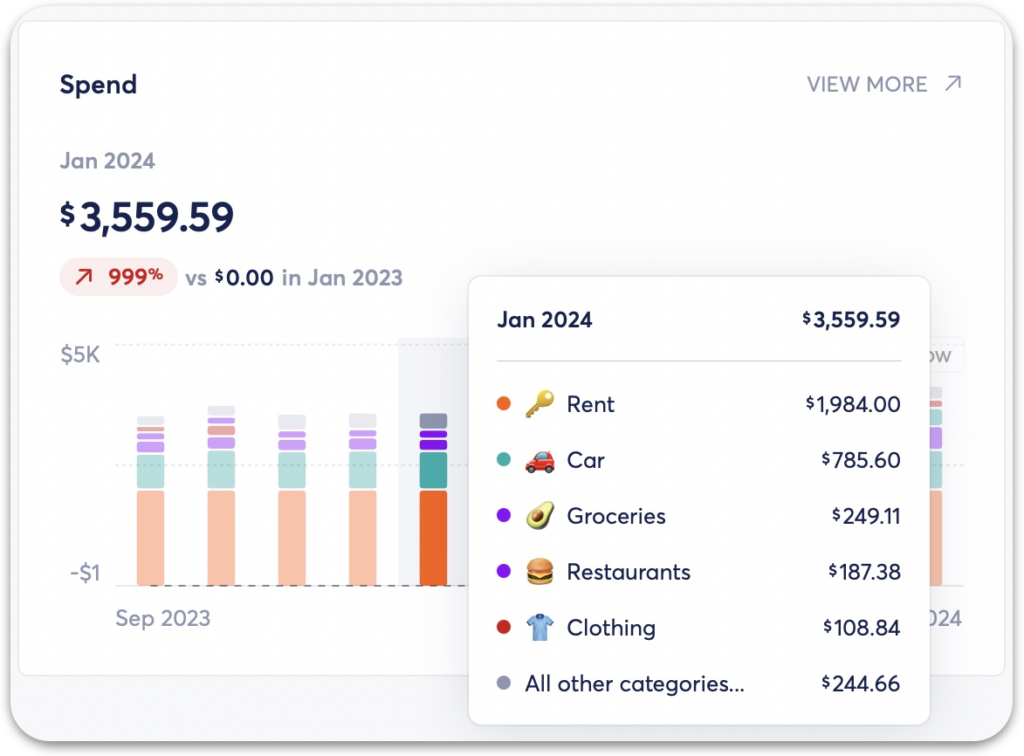Click the '$0.00' comparison amount
This screenshot has height=756, width=1024.
click(244, 278)
